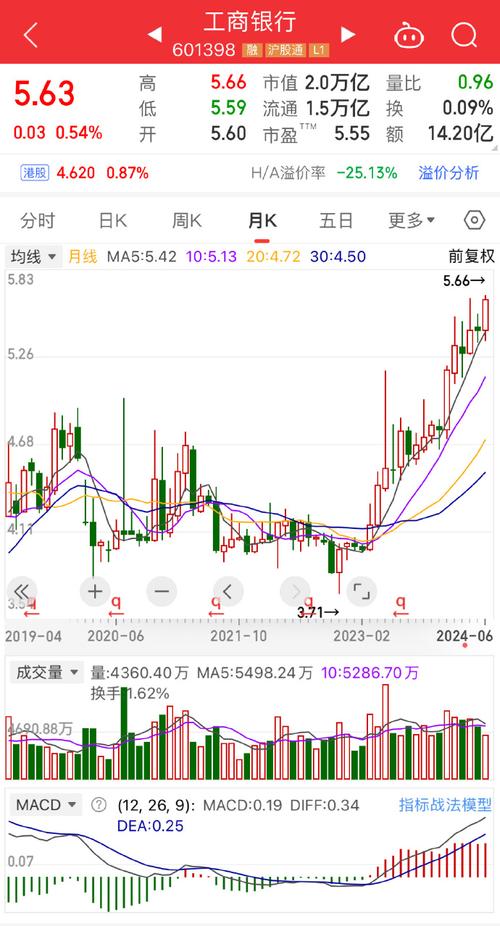Viewport: 500px width, 926px height.
Task: Tap the 2019-04 date label
Action: pos(33,635)
